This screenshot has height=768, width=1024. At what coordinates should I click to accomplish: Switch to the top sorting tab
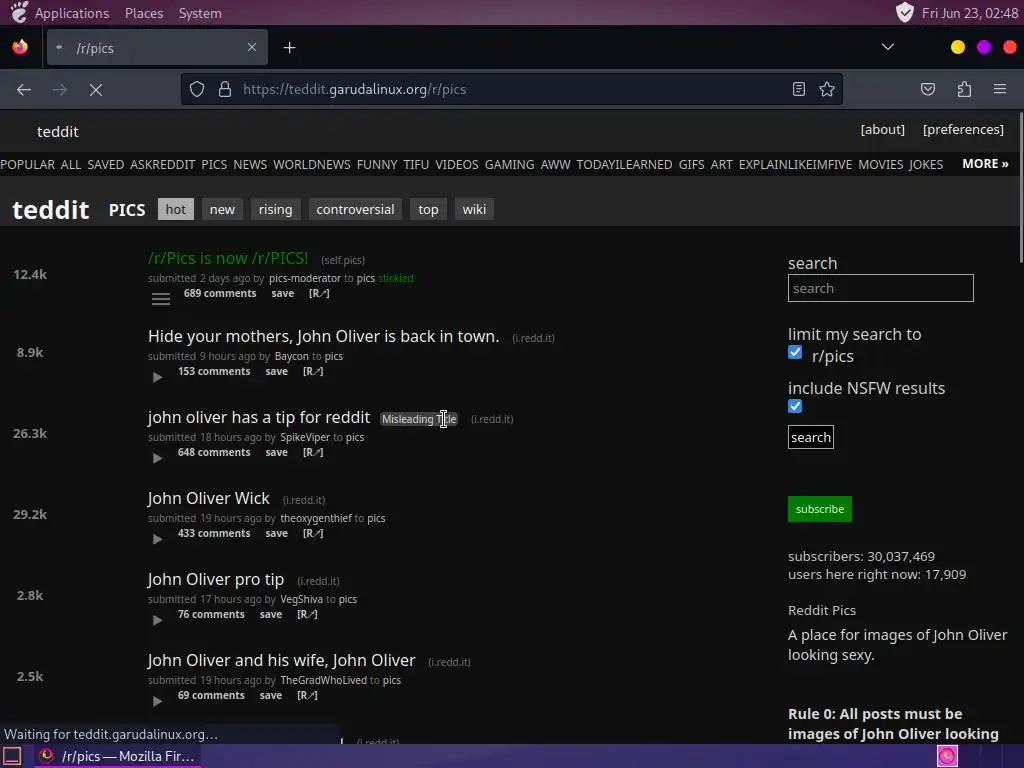428,209
